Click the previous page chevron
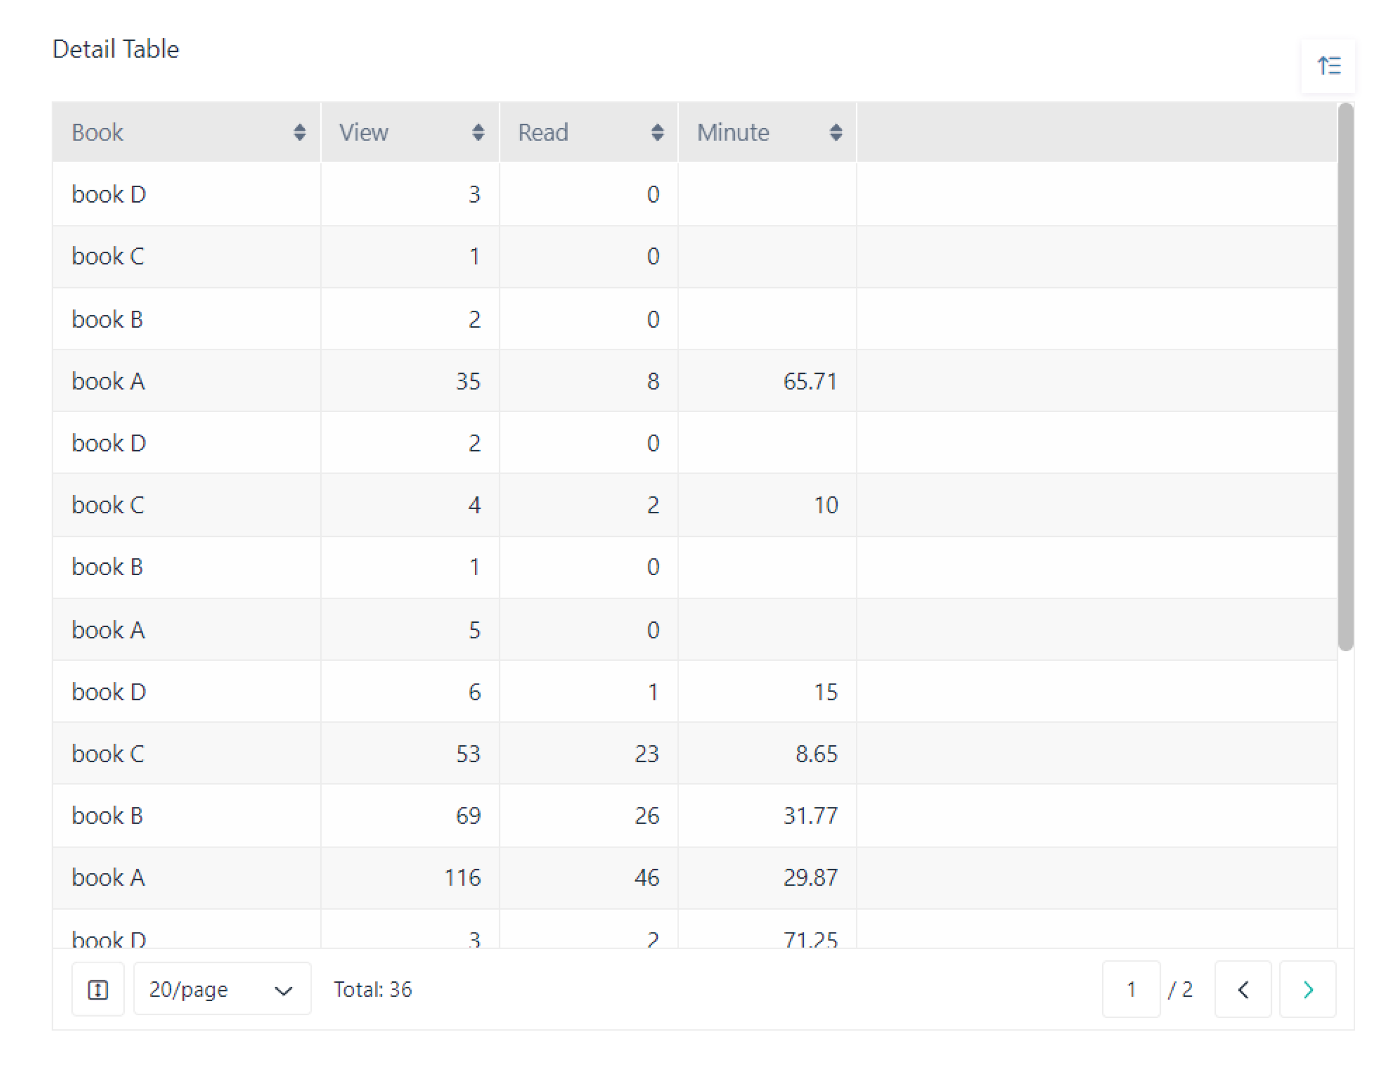 click(1243, 989)
